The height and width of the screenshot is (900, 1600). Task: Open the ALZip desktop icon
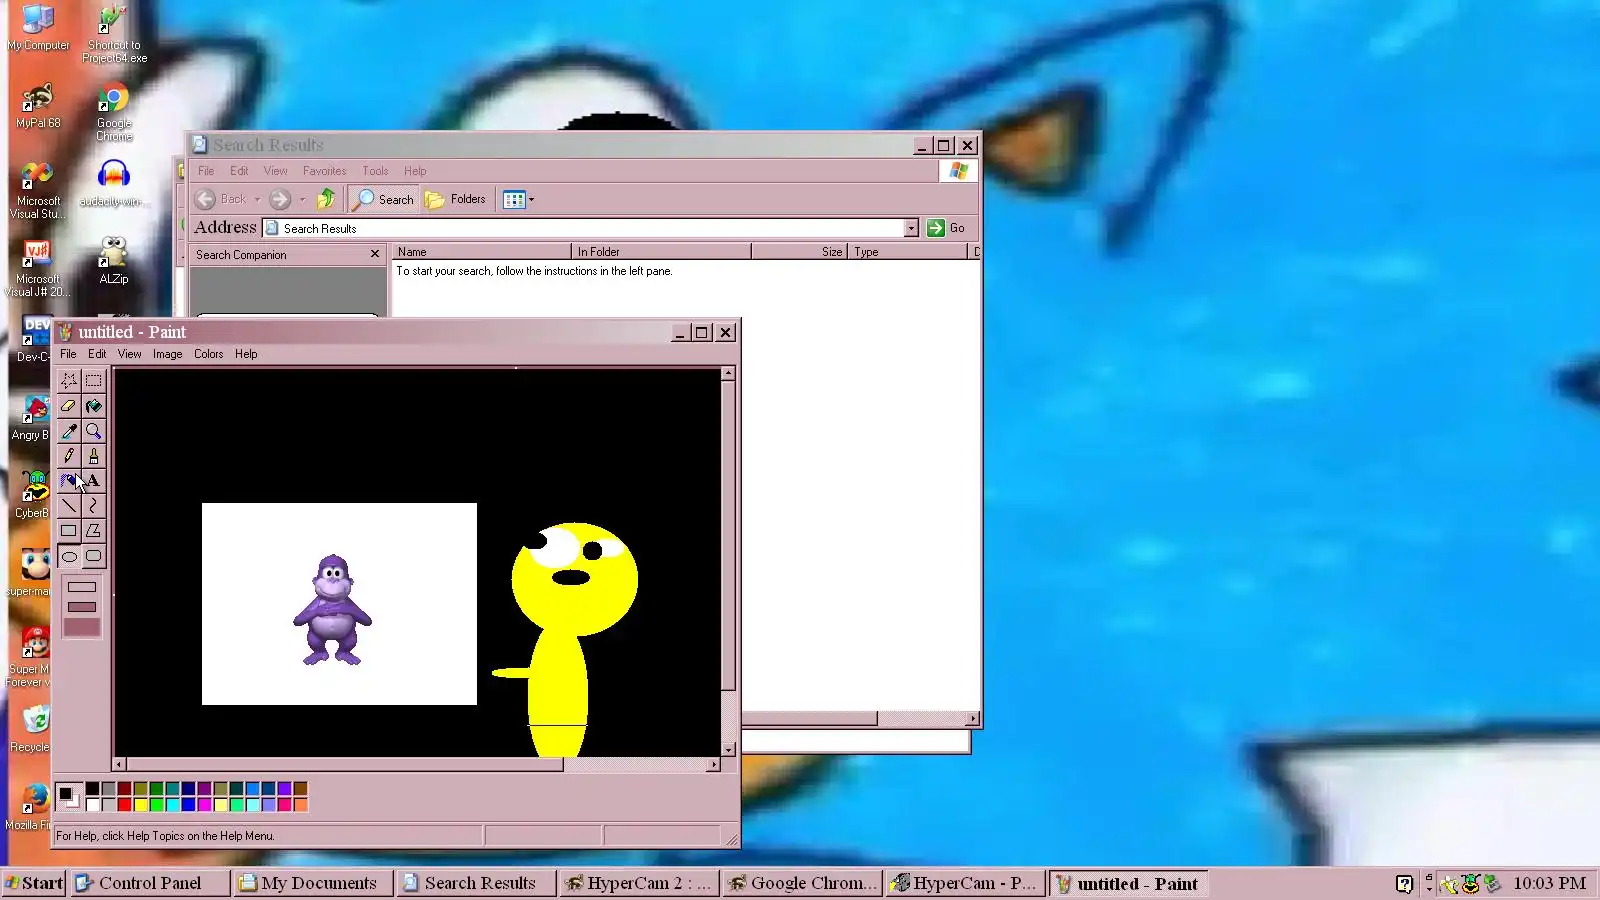click(114, 261)
